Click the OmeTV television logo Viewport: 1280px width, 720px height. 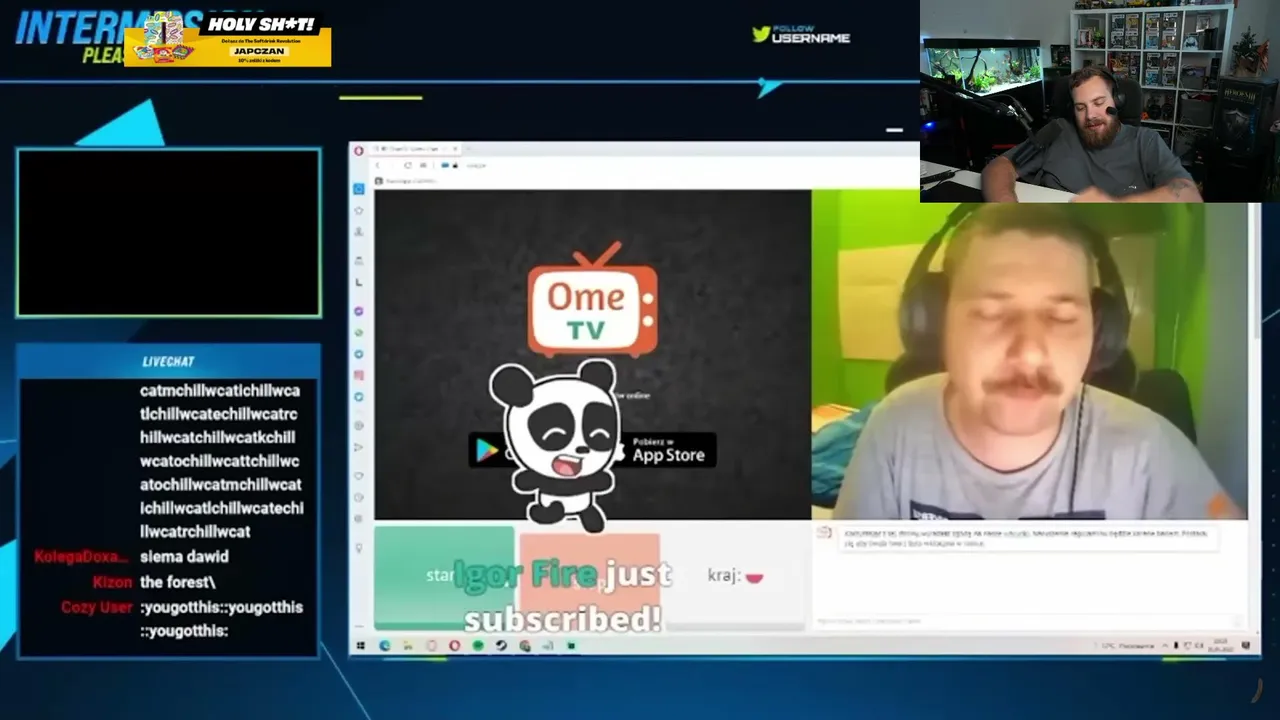[x=593, y=300]
